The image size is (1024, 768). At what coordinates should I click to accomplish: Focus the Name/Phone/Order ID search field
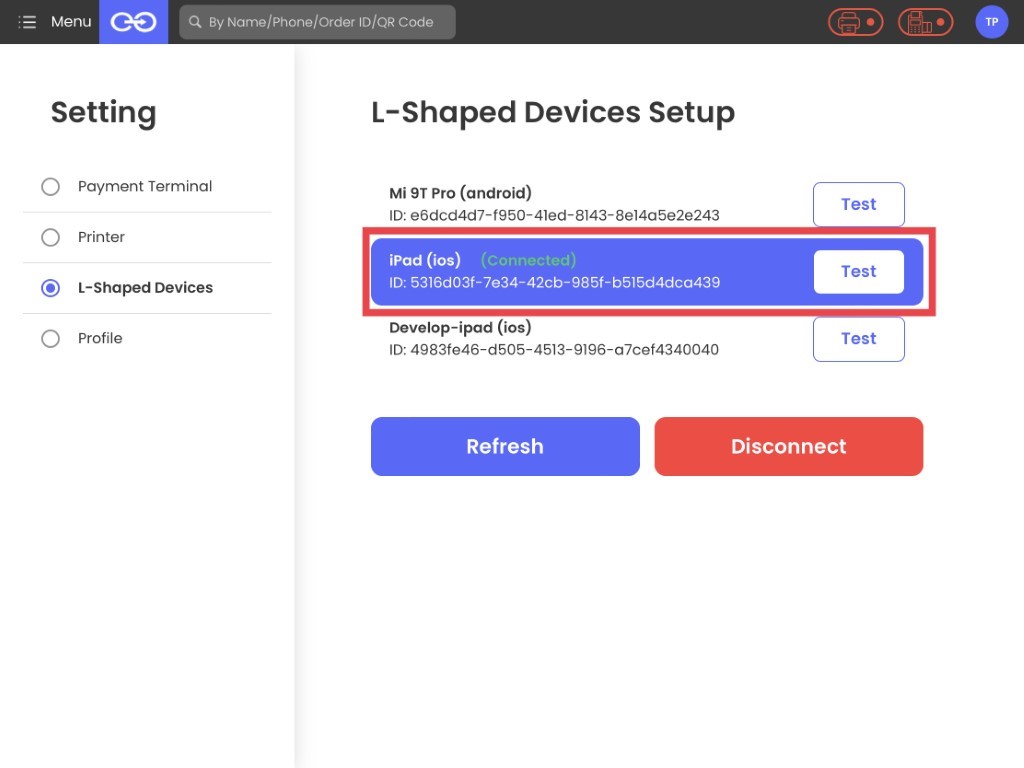click(x=317, y=22)
